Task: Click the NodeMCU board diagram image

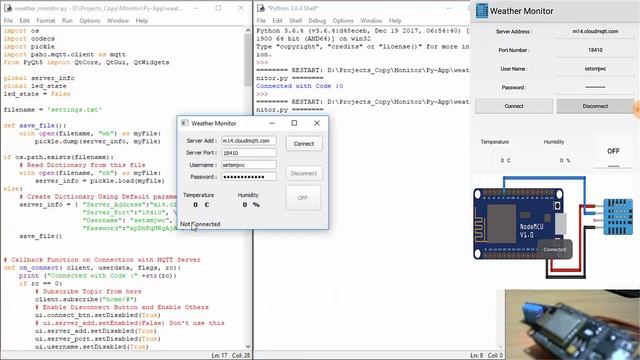Action: pyautogui.click(x=518, y=224)
